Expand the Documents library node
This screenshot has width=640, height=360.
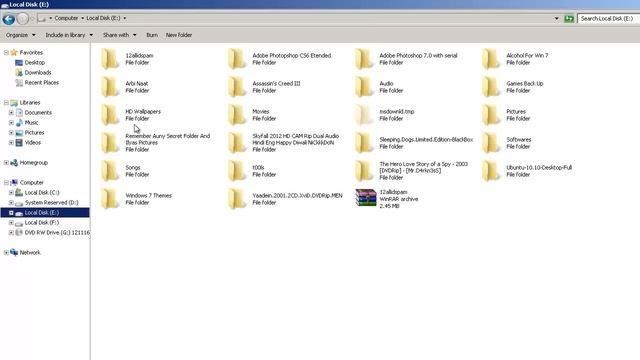pyautogui.click(x=11, y=113)
